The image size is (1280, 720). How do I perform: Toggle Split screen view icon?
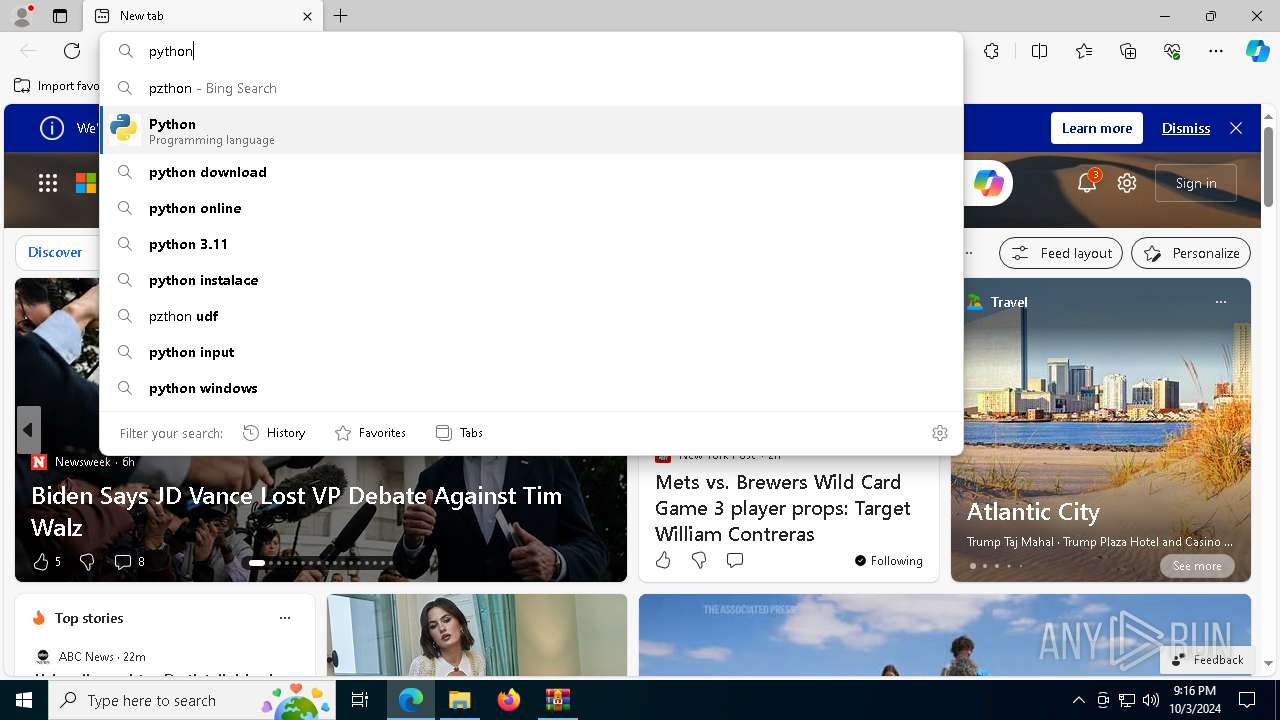[x=1039, y=51]
